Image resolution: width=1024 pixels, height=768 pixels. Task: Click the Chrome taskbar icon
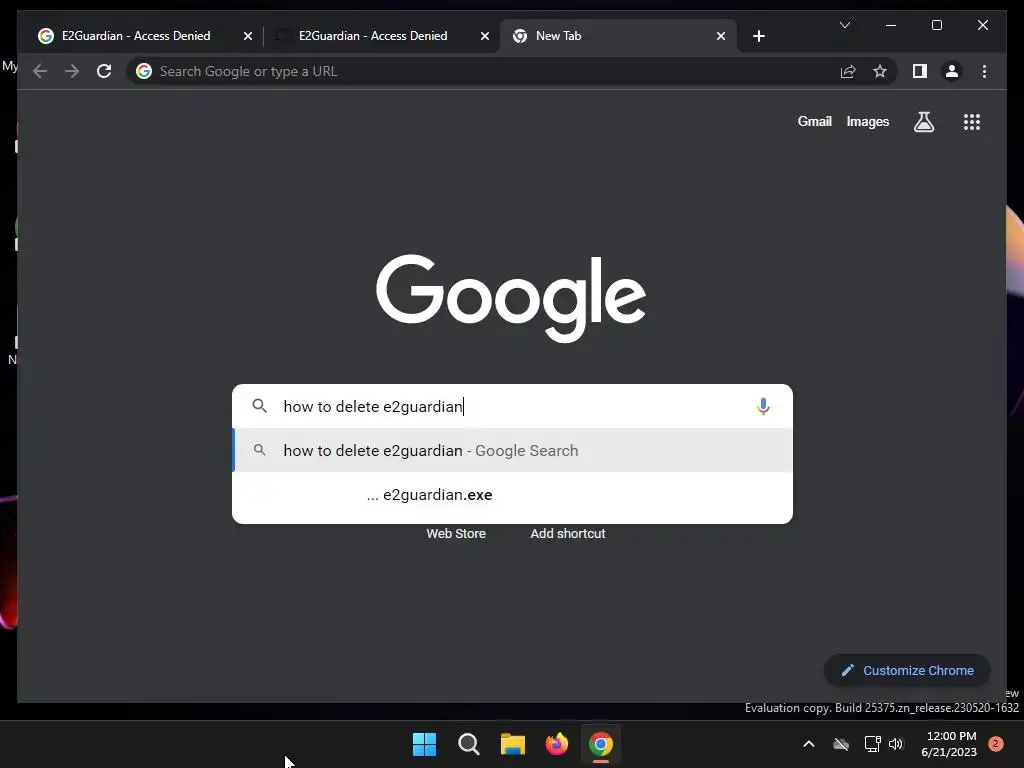[x=601, y=744]
